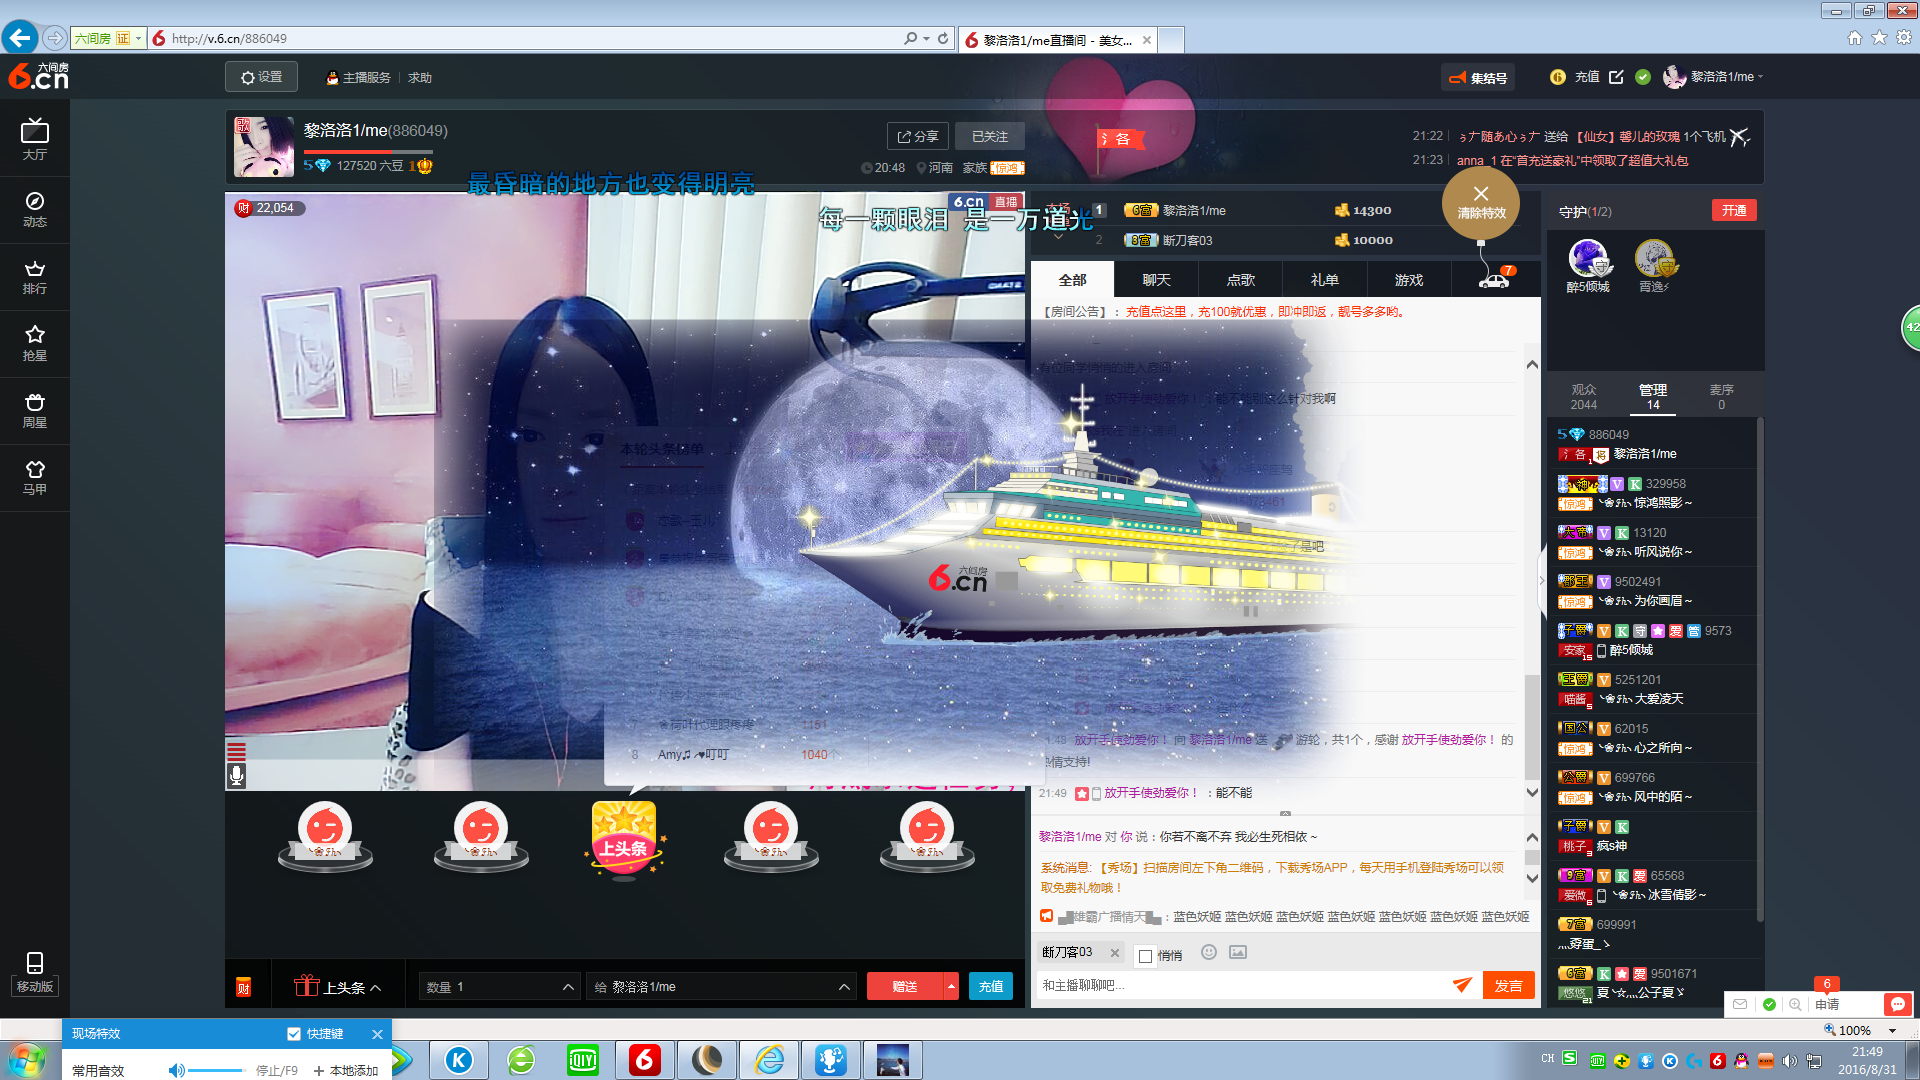Open the iQIYI app in the taskbar
Viewport: 1920px width, 1080px height.
[x=583, y=1060]
